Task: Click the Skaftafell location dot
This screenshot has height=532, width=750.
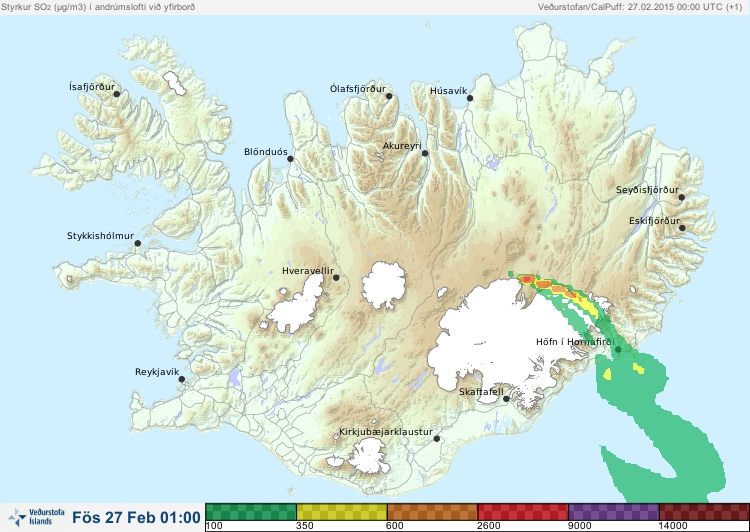Action: point(506,399)
